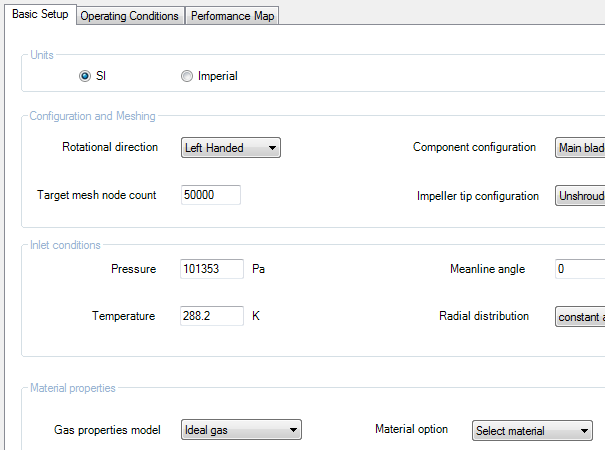Image resolution: width=605 pixels, height=450 pixels.
Task: Open the Impeller tip configuration dropdown
Action: click(580, 196)
